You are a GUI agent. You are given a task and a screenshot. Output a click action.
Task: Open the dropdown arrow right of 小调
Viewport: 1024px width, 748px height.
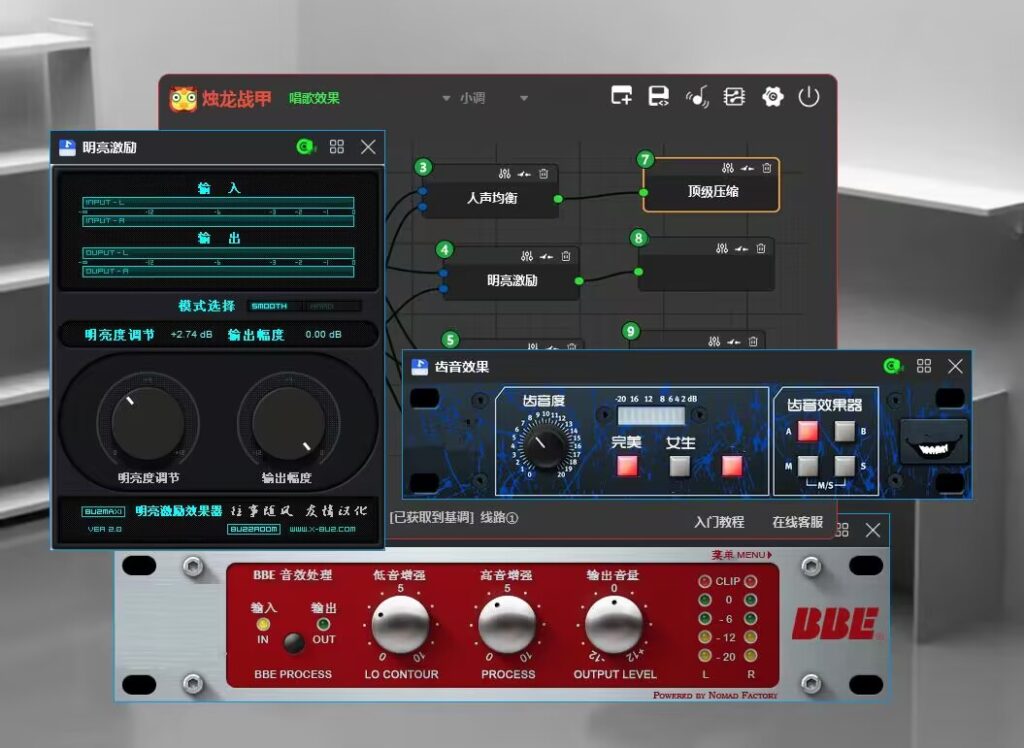point(524,98)
